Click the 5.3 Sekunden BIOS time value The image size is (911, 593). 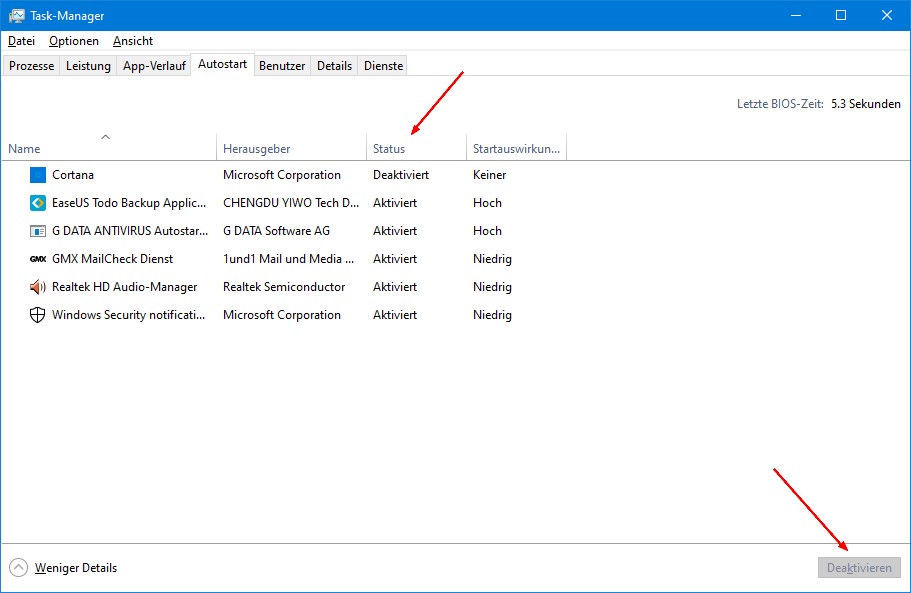[x=866, y=104]
